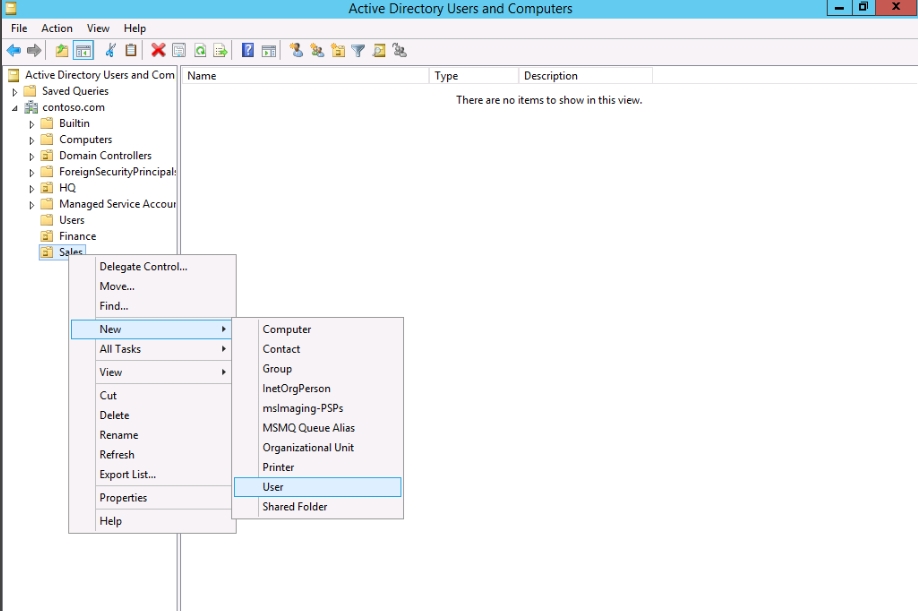Expand the Managed Service Accounts node
The width and height of the screenshot is (918, 611).
32,205
